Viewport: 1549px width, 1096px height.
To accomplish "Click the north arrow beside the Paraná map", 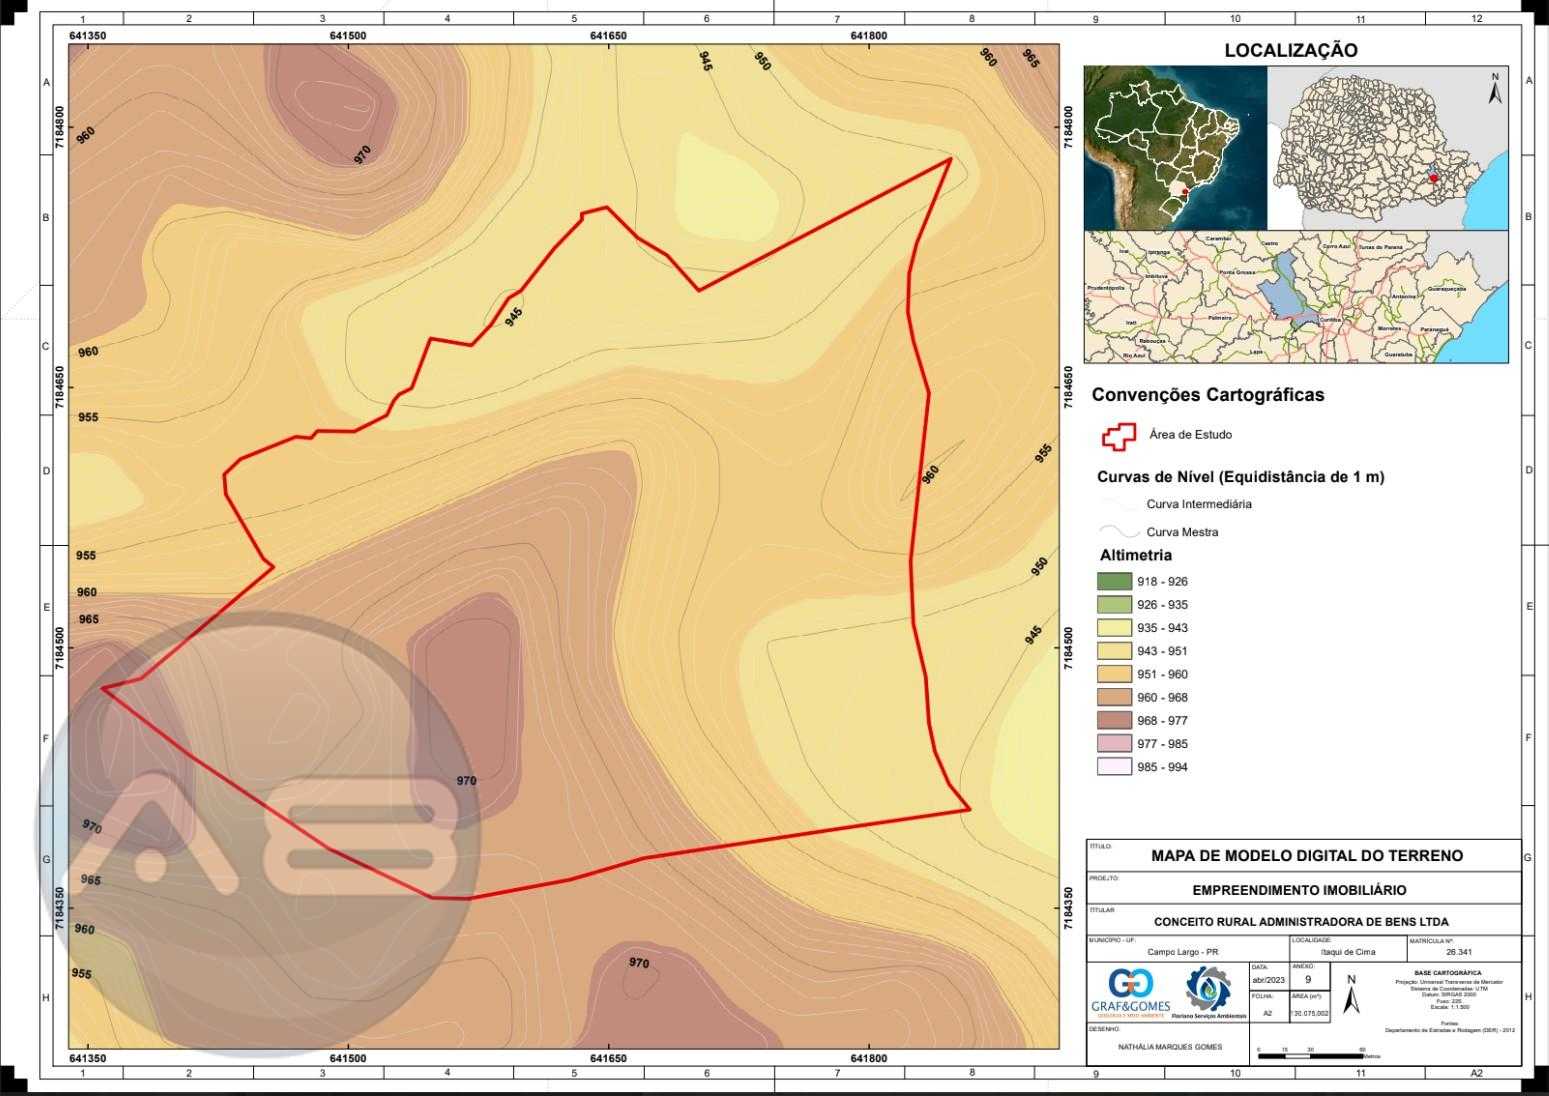I will (x=1494, y=90).
